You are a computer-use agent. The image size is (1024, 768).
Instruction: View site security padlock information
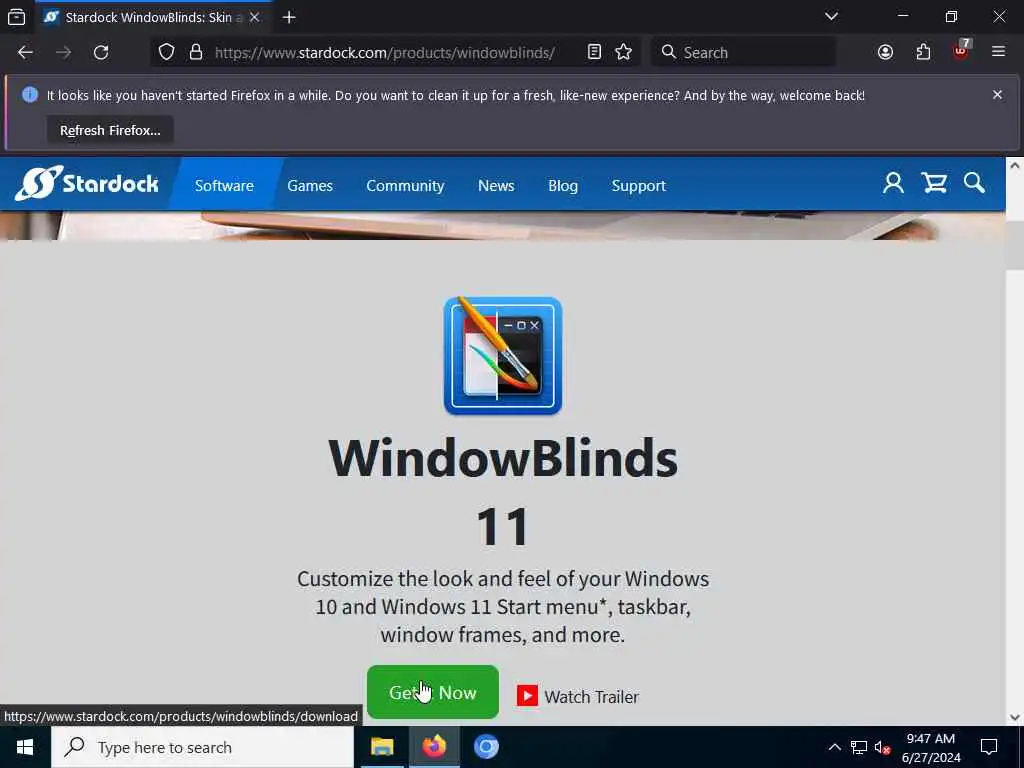pos(196,52)
